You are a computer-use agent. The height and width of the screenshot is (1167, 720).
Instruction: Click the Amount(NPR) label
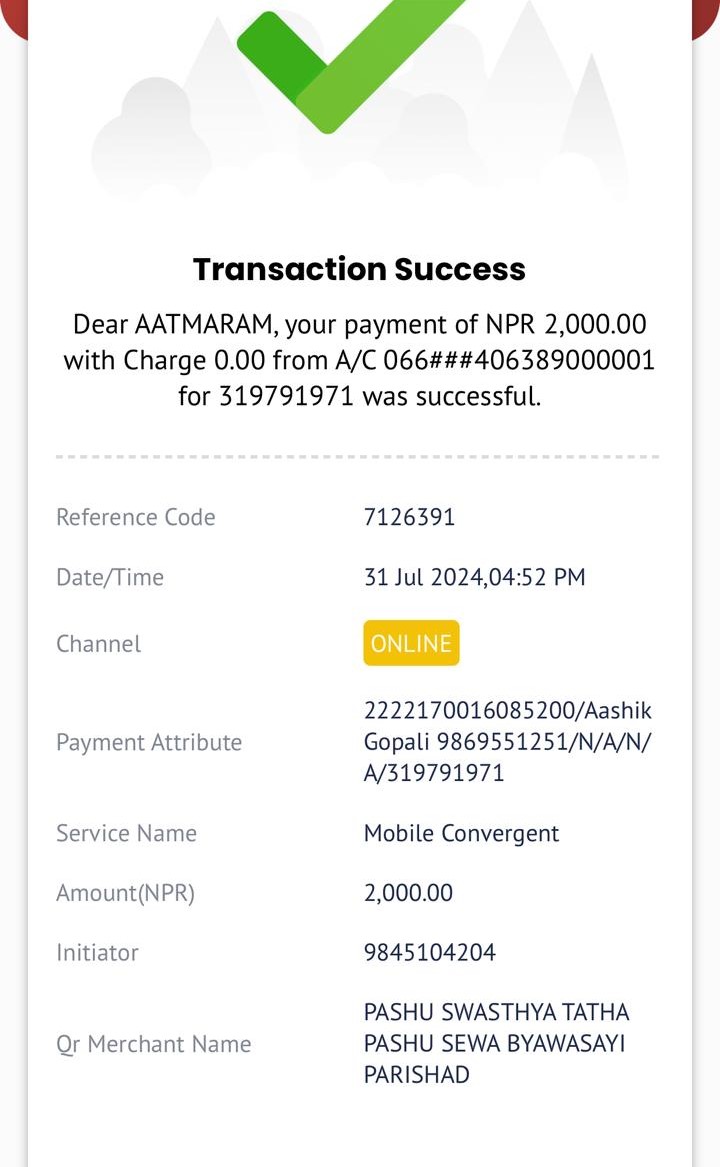click(x=125, y=893)
